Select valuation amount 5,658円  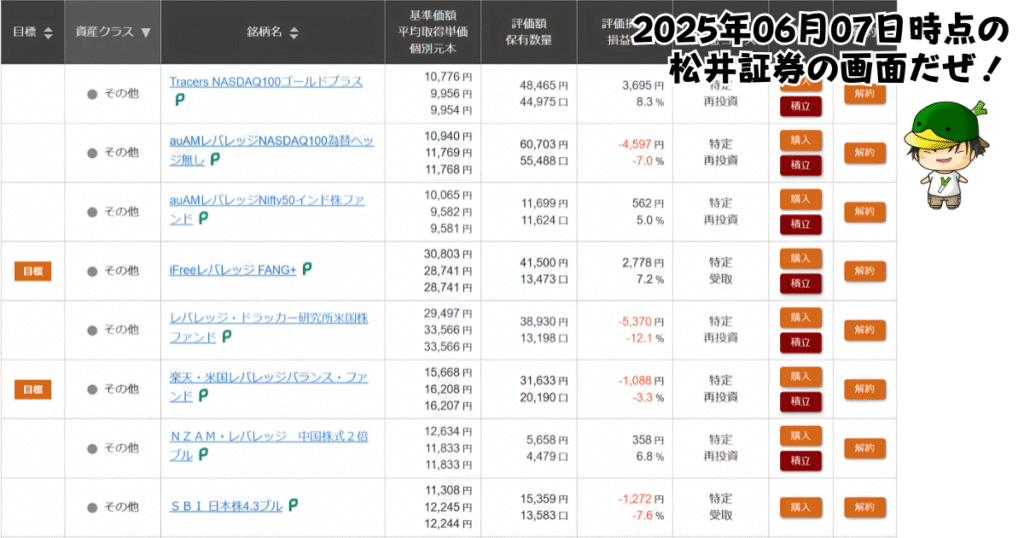[547, 440]
